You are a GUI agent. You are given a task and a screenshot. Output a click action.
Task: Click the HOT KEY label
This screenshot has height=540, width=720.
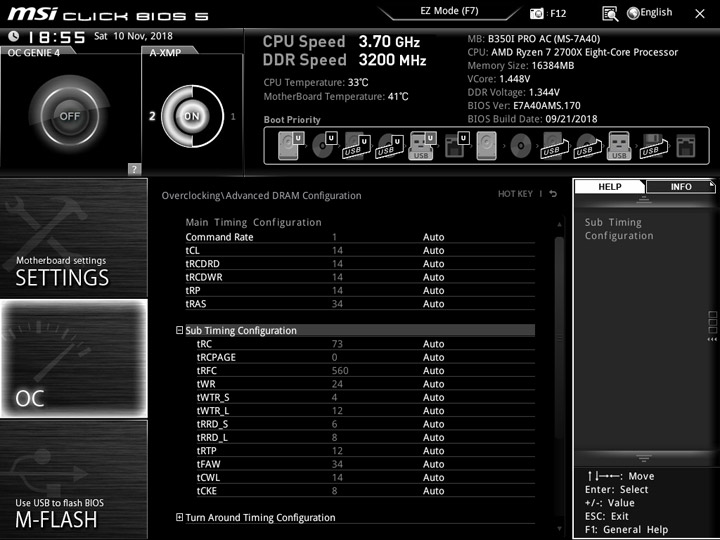point(515,194)
